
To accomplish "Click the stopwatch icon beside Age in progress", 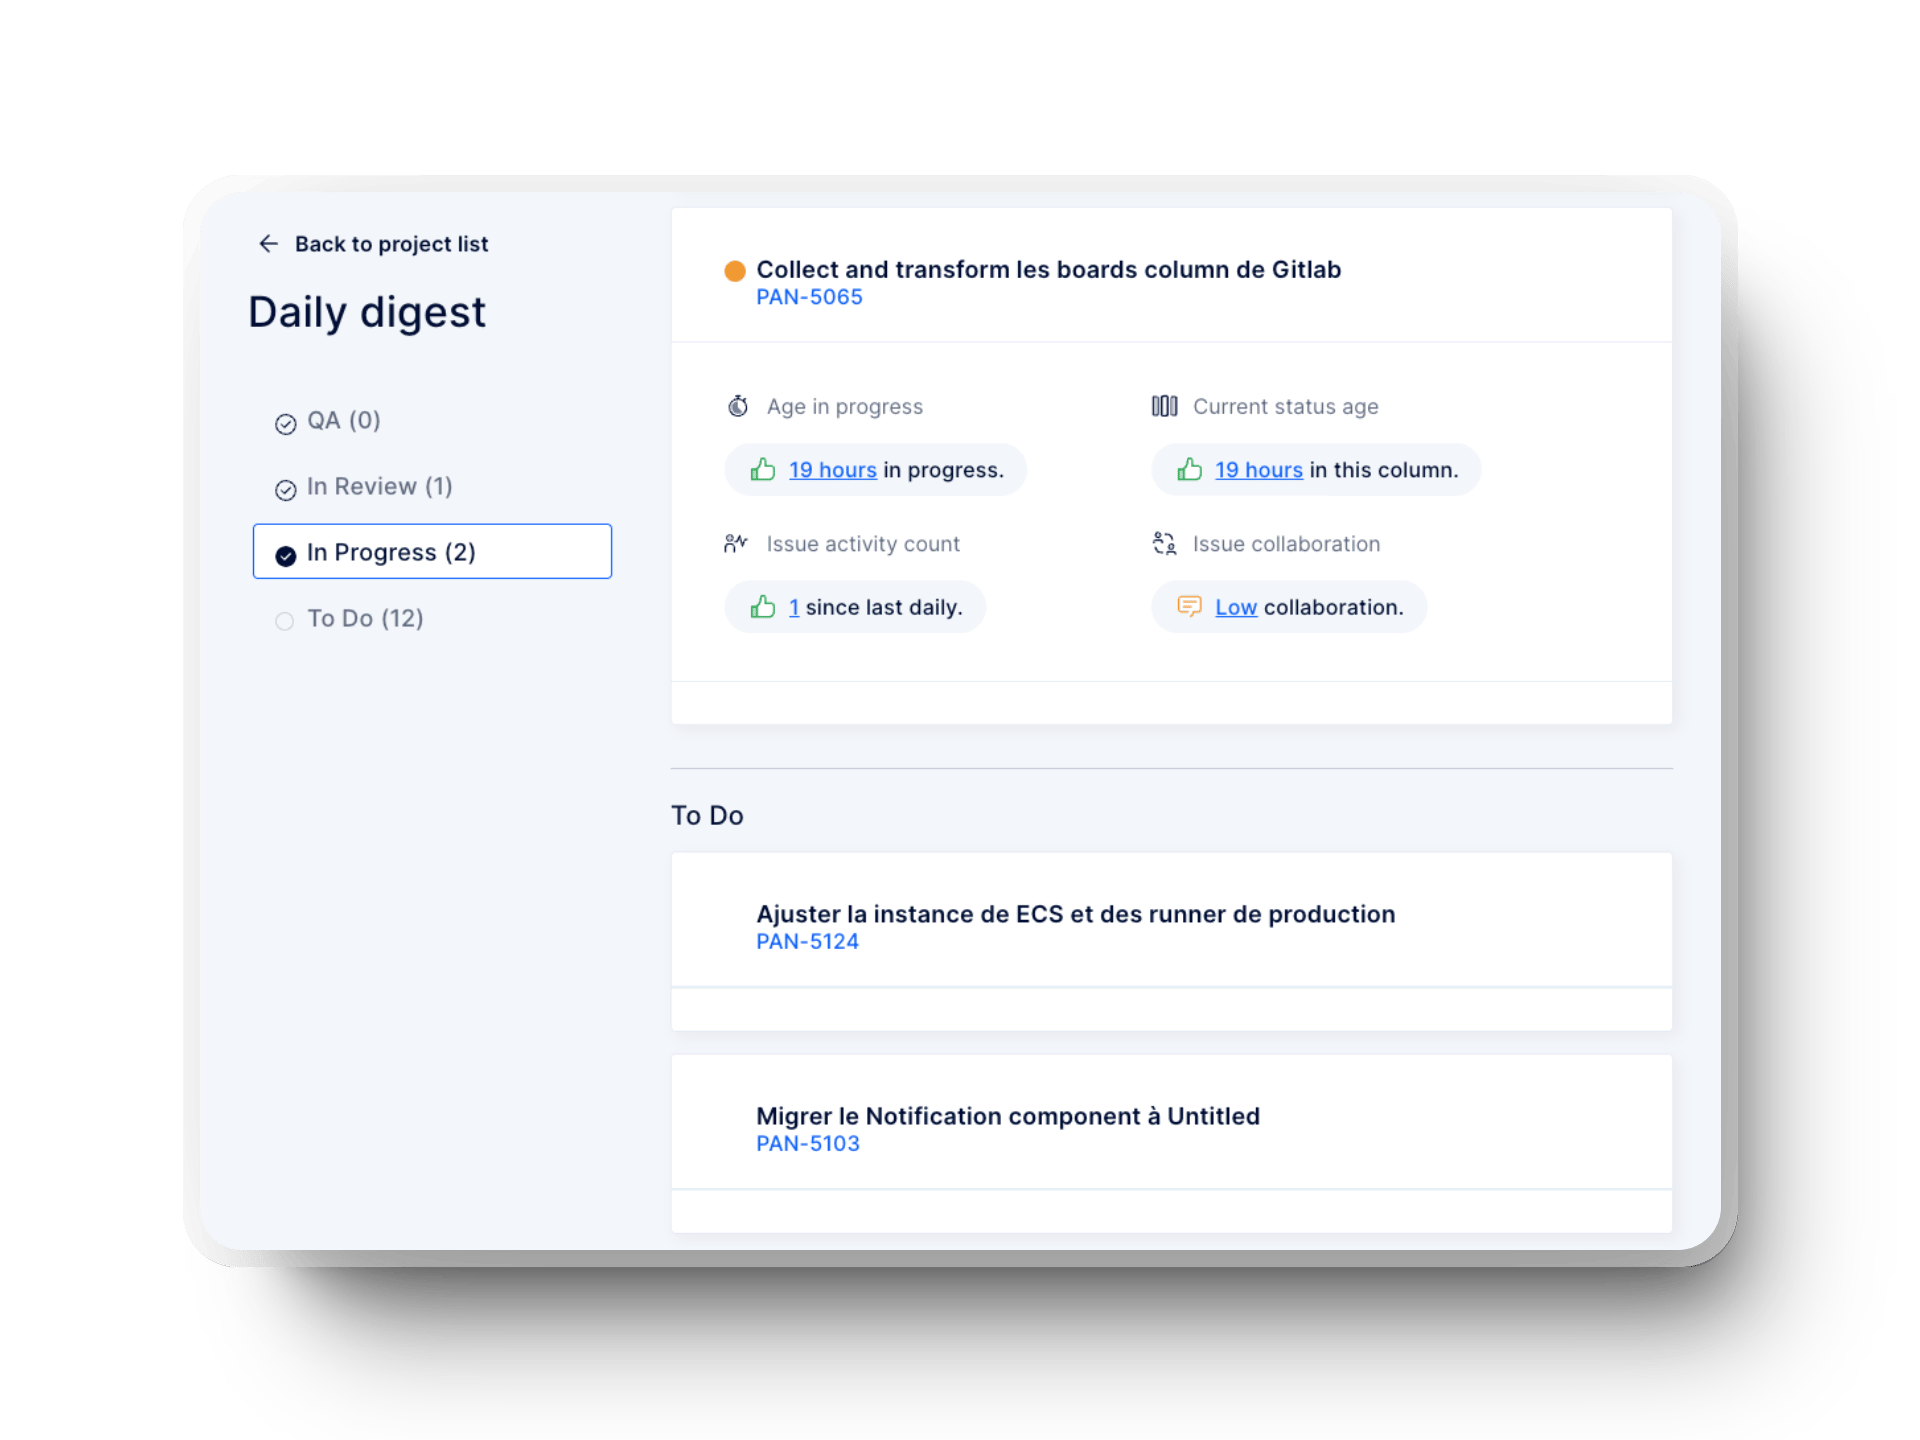I will tap(737, 406).
